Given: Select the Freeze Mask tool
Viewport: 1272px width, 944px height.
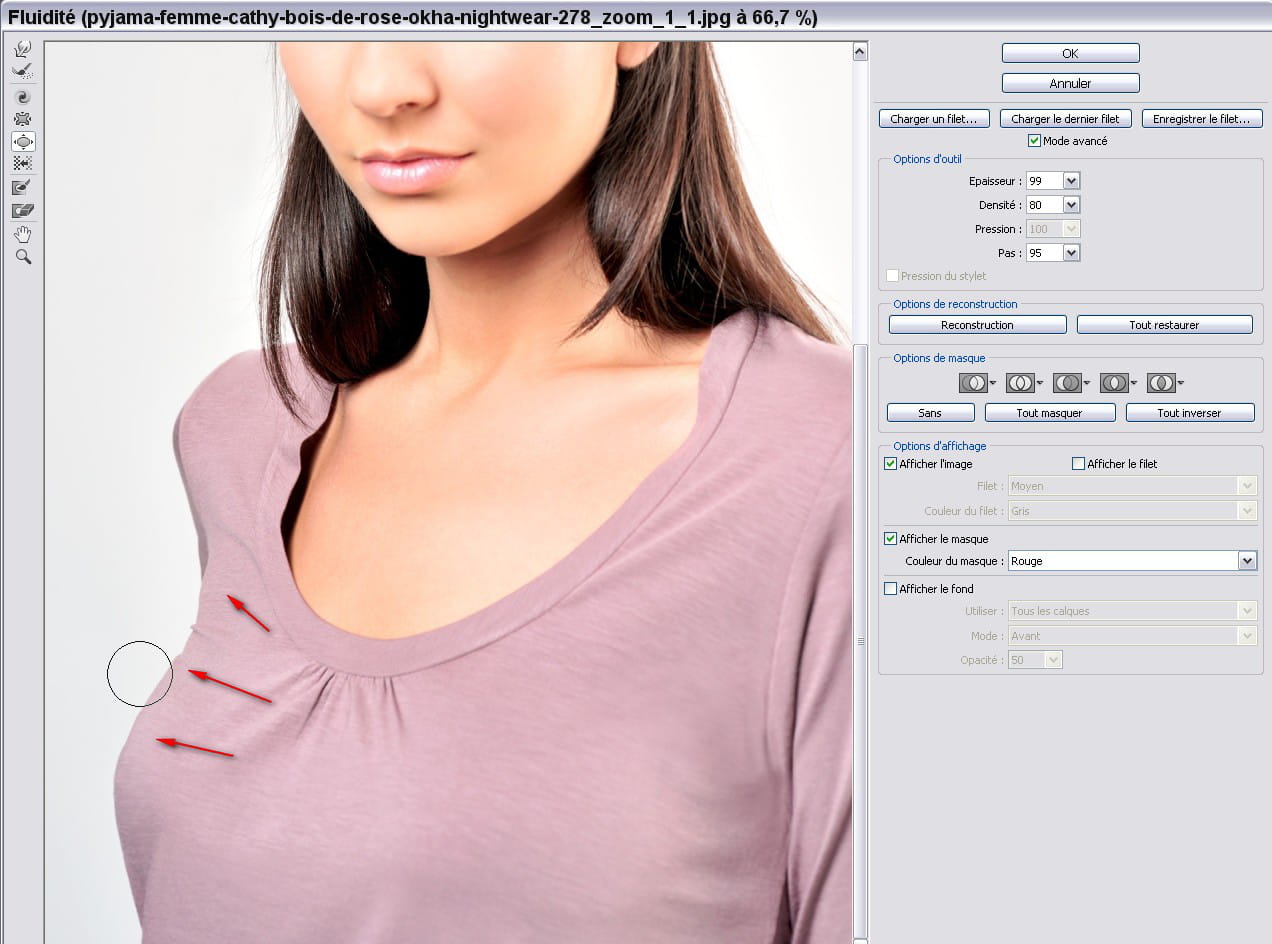Looking at the screenshot, I should 23,187.
